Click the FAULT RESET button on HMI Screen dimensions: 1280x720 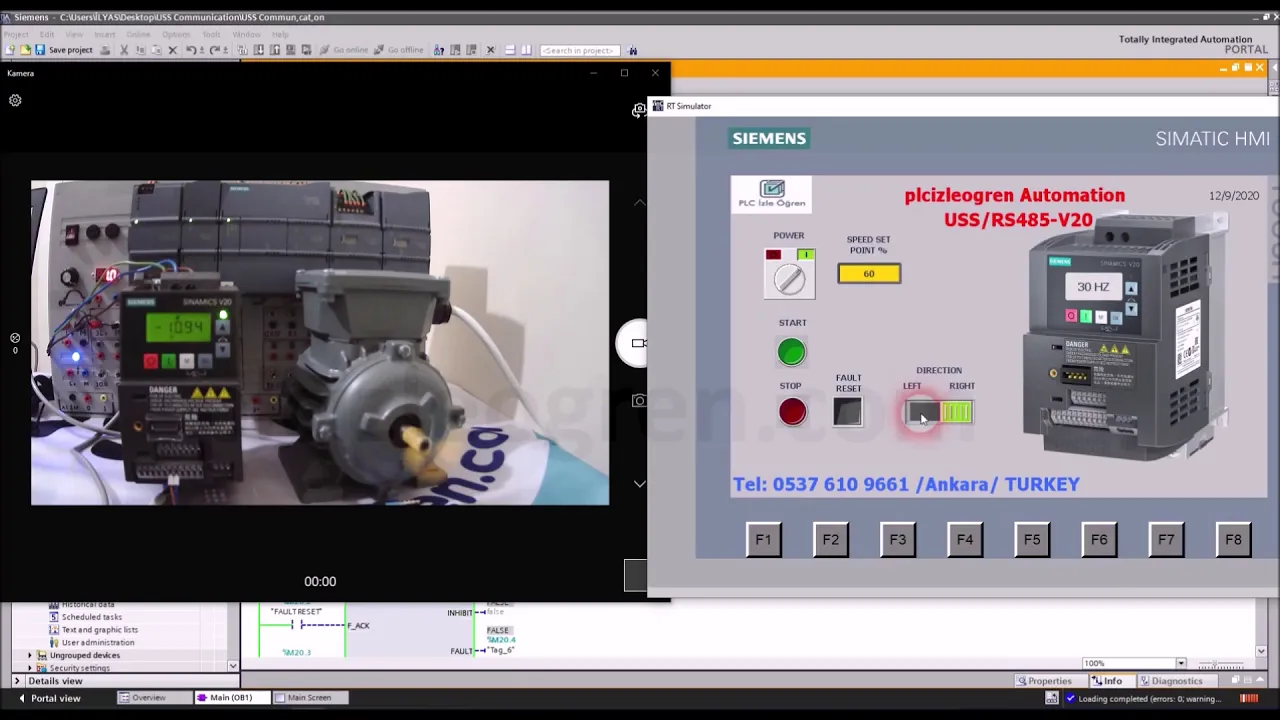[847, 412]
